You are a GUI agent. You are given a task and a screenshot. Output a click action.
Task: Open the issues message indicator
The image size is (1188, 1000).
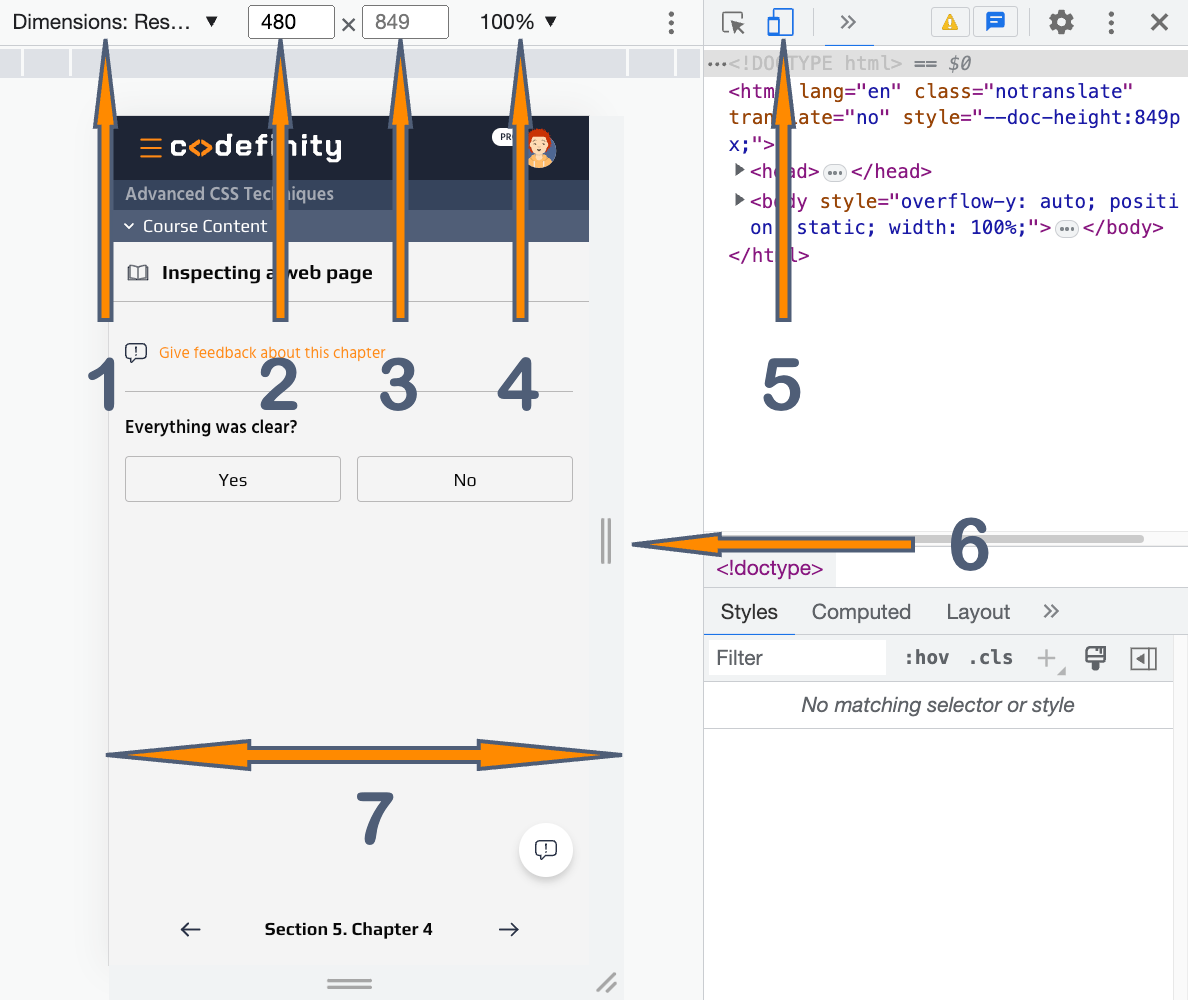pyautogui.click(x=996, y=22)
